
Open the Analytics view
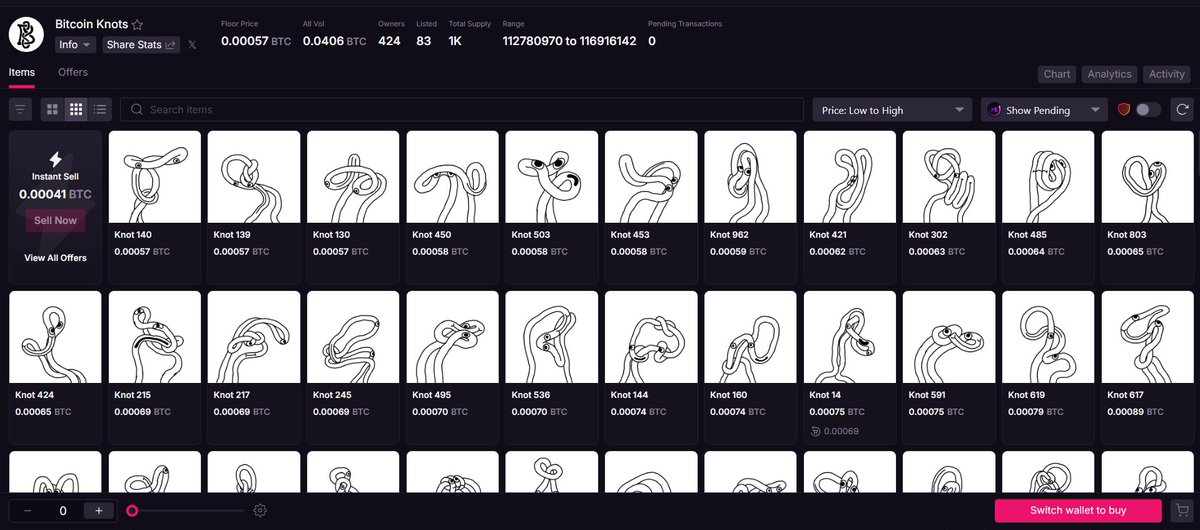[x=1109, y=74]
